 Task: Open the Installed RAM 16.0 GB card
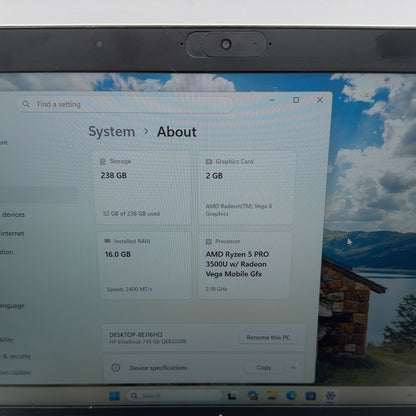point(145,265)
